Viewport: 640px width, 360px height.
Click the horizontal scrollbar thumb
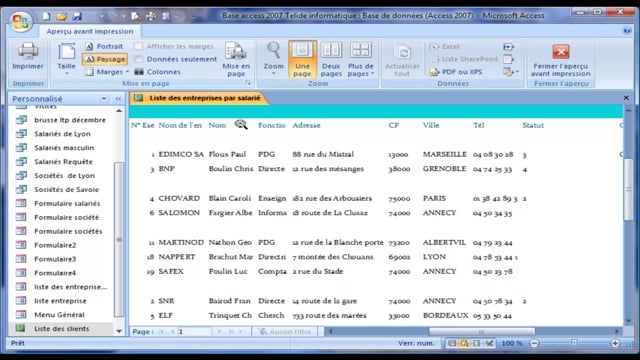(x=482, y=331)
